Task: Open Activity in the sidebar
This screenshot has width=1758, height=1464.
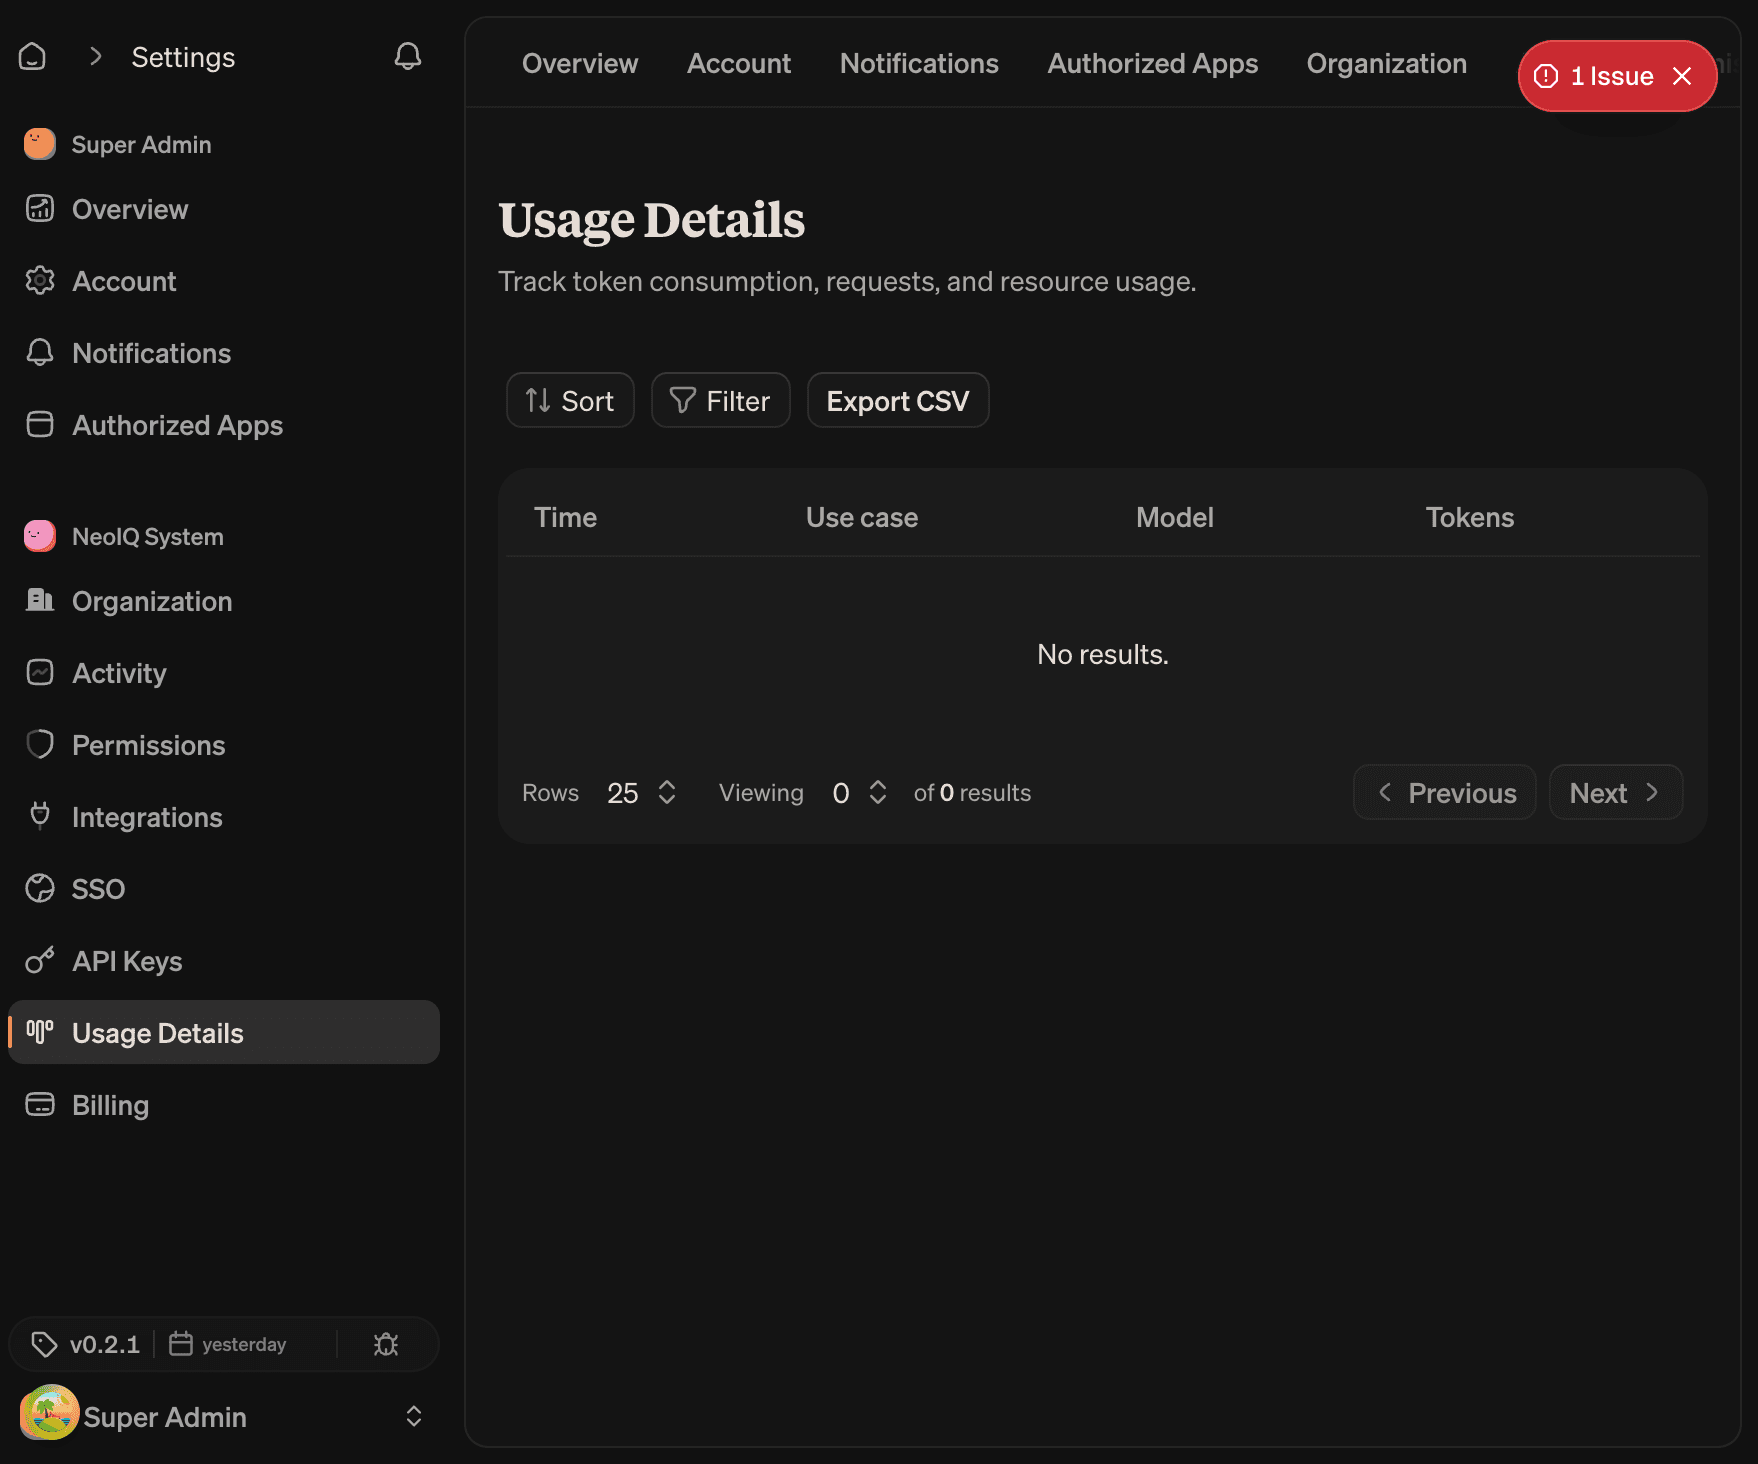Action: point(224,672)
